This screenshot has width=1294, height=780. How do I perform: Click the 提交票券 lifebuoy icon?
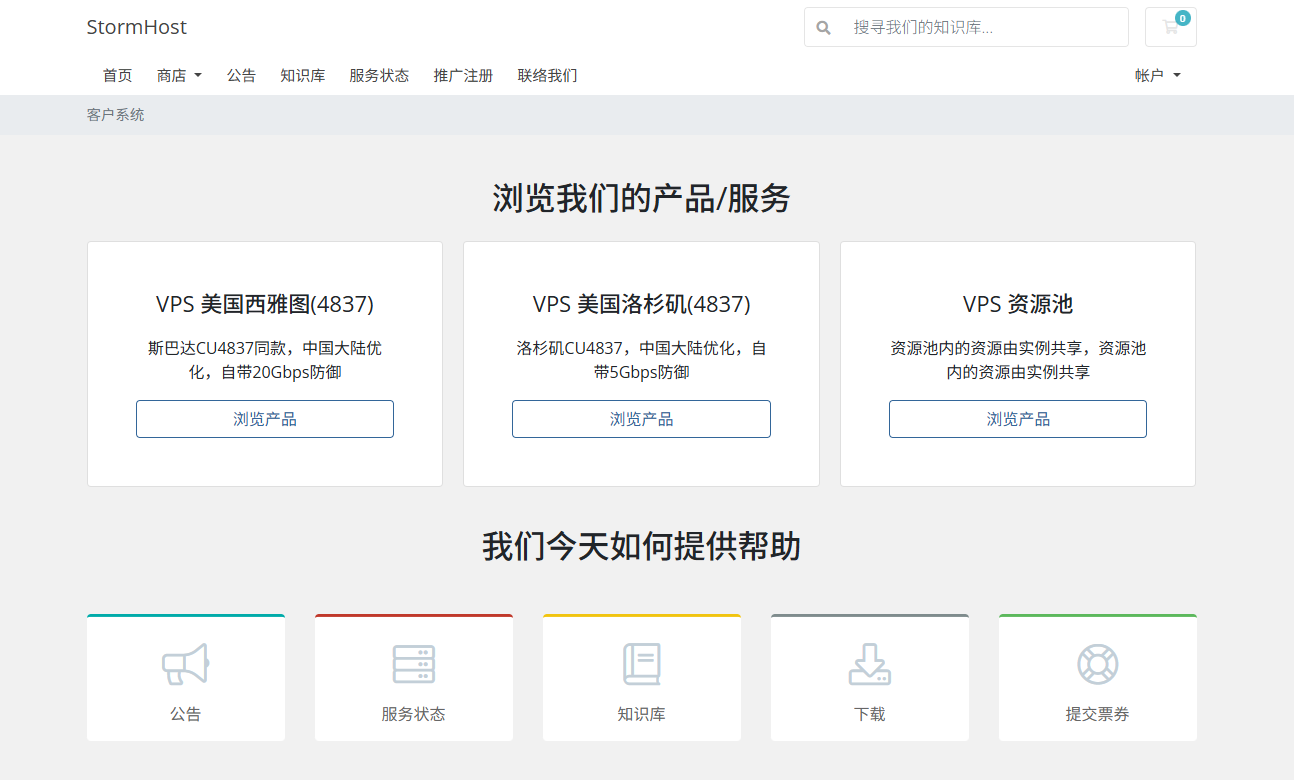click(1097, 664)
